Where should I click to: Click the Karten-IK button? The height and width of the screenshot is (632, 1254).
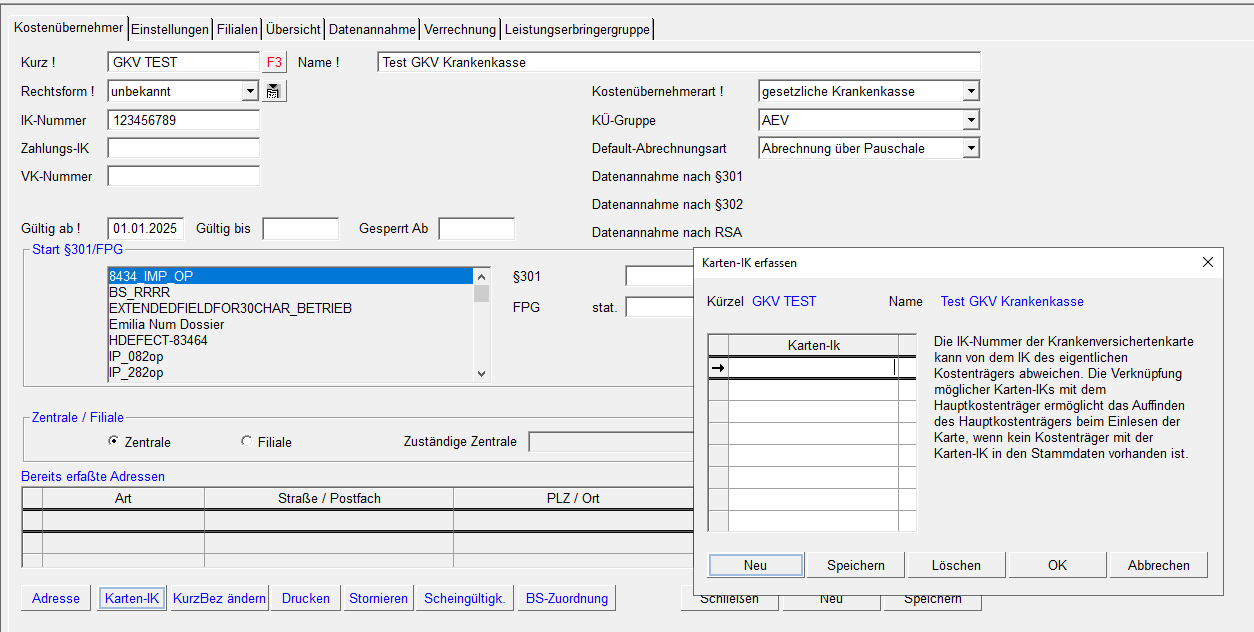coord(132,598)
